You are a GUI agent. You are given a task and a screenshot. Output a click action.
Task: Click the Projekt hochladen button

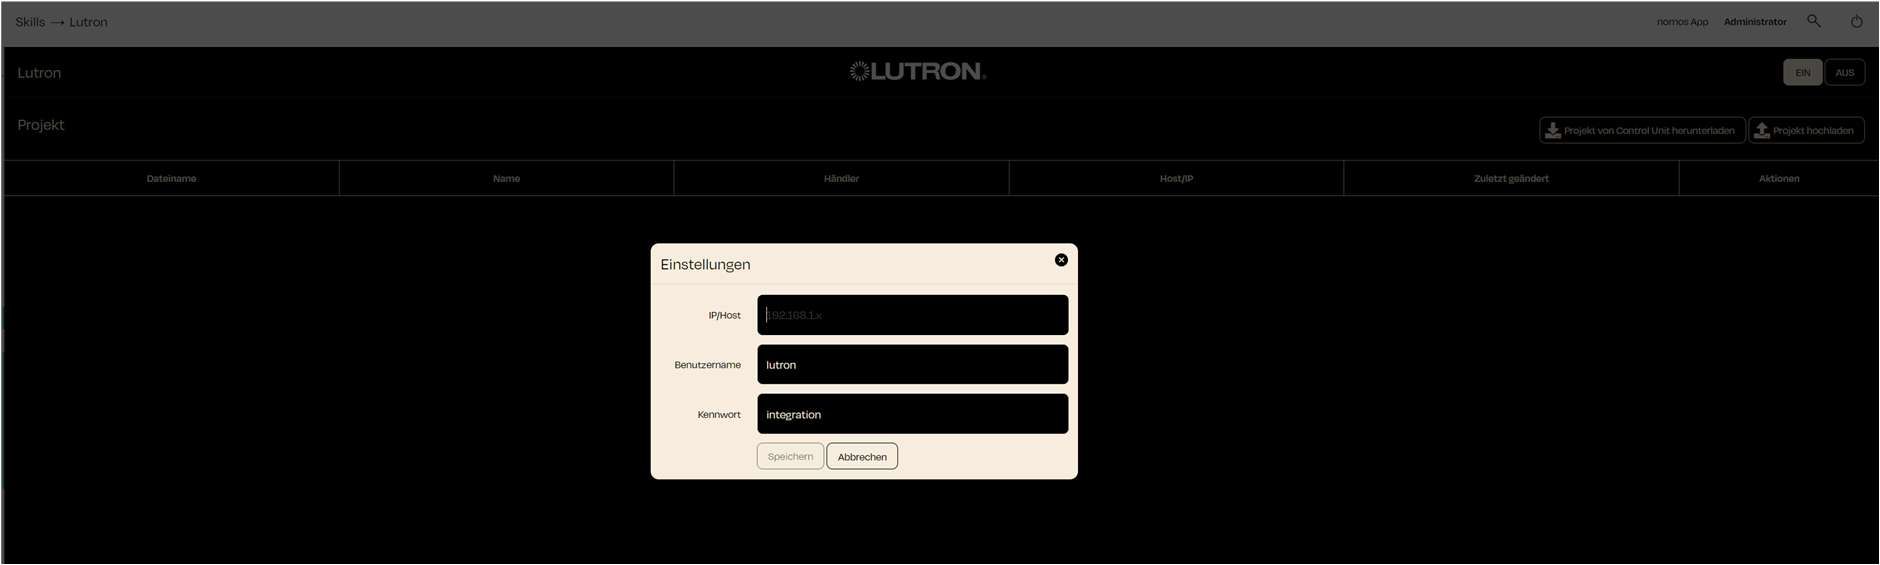[x=1805, y=131]
